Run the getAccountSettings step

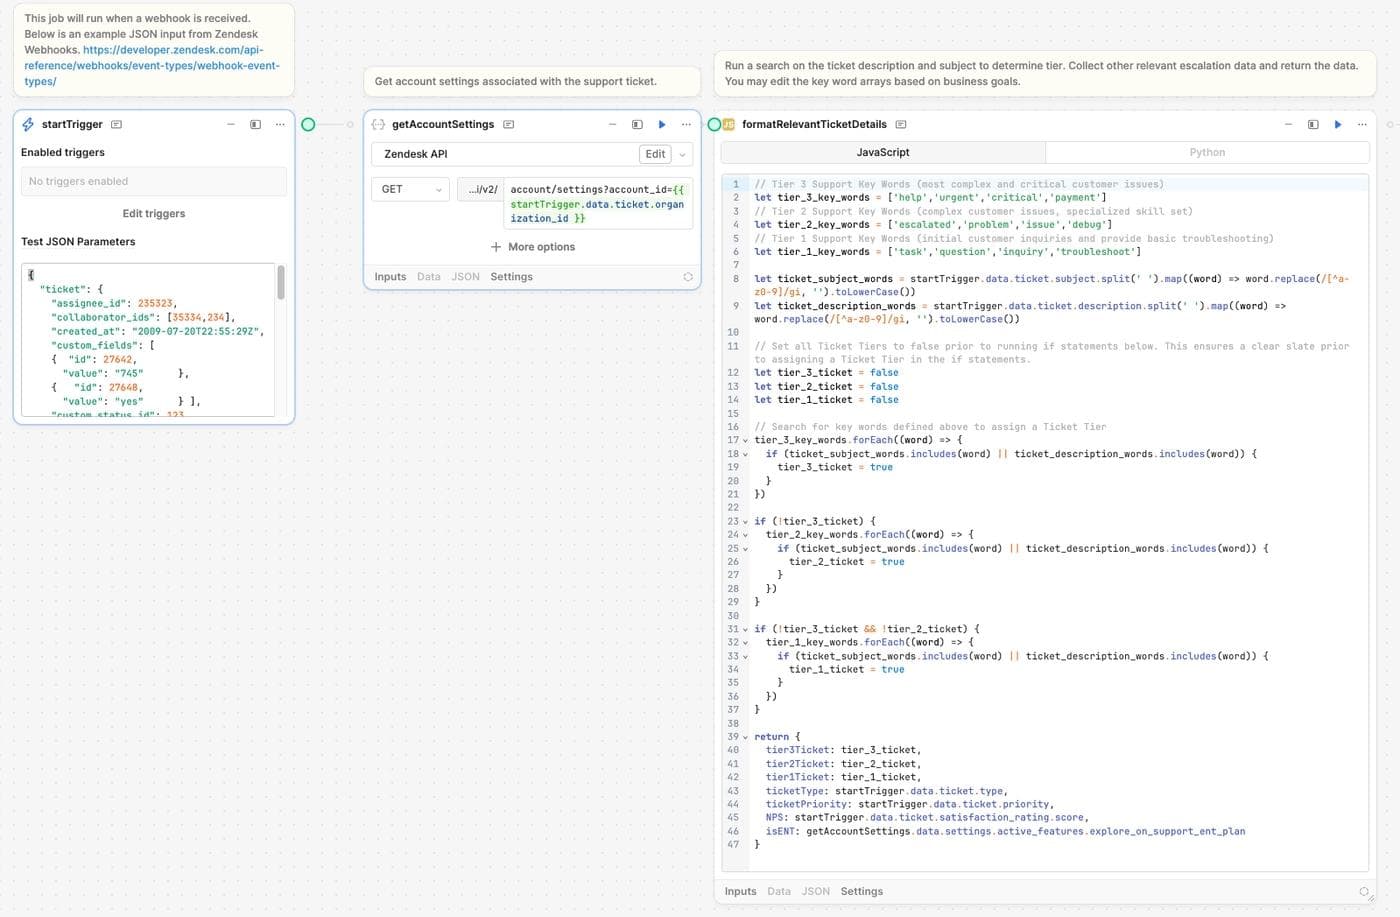(x=662, y=124)
